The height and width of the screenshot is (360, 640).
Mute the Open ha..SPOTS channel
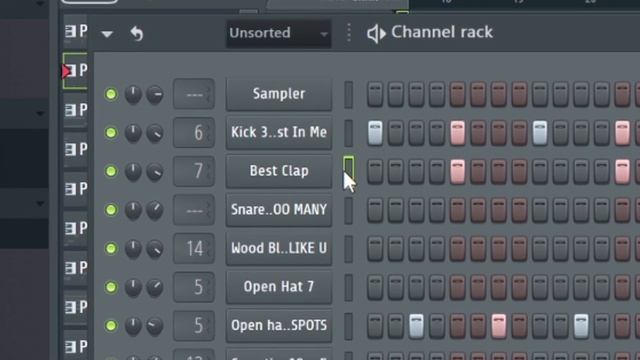pos(111,325)
